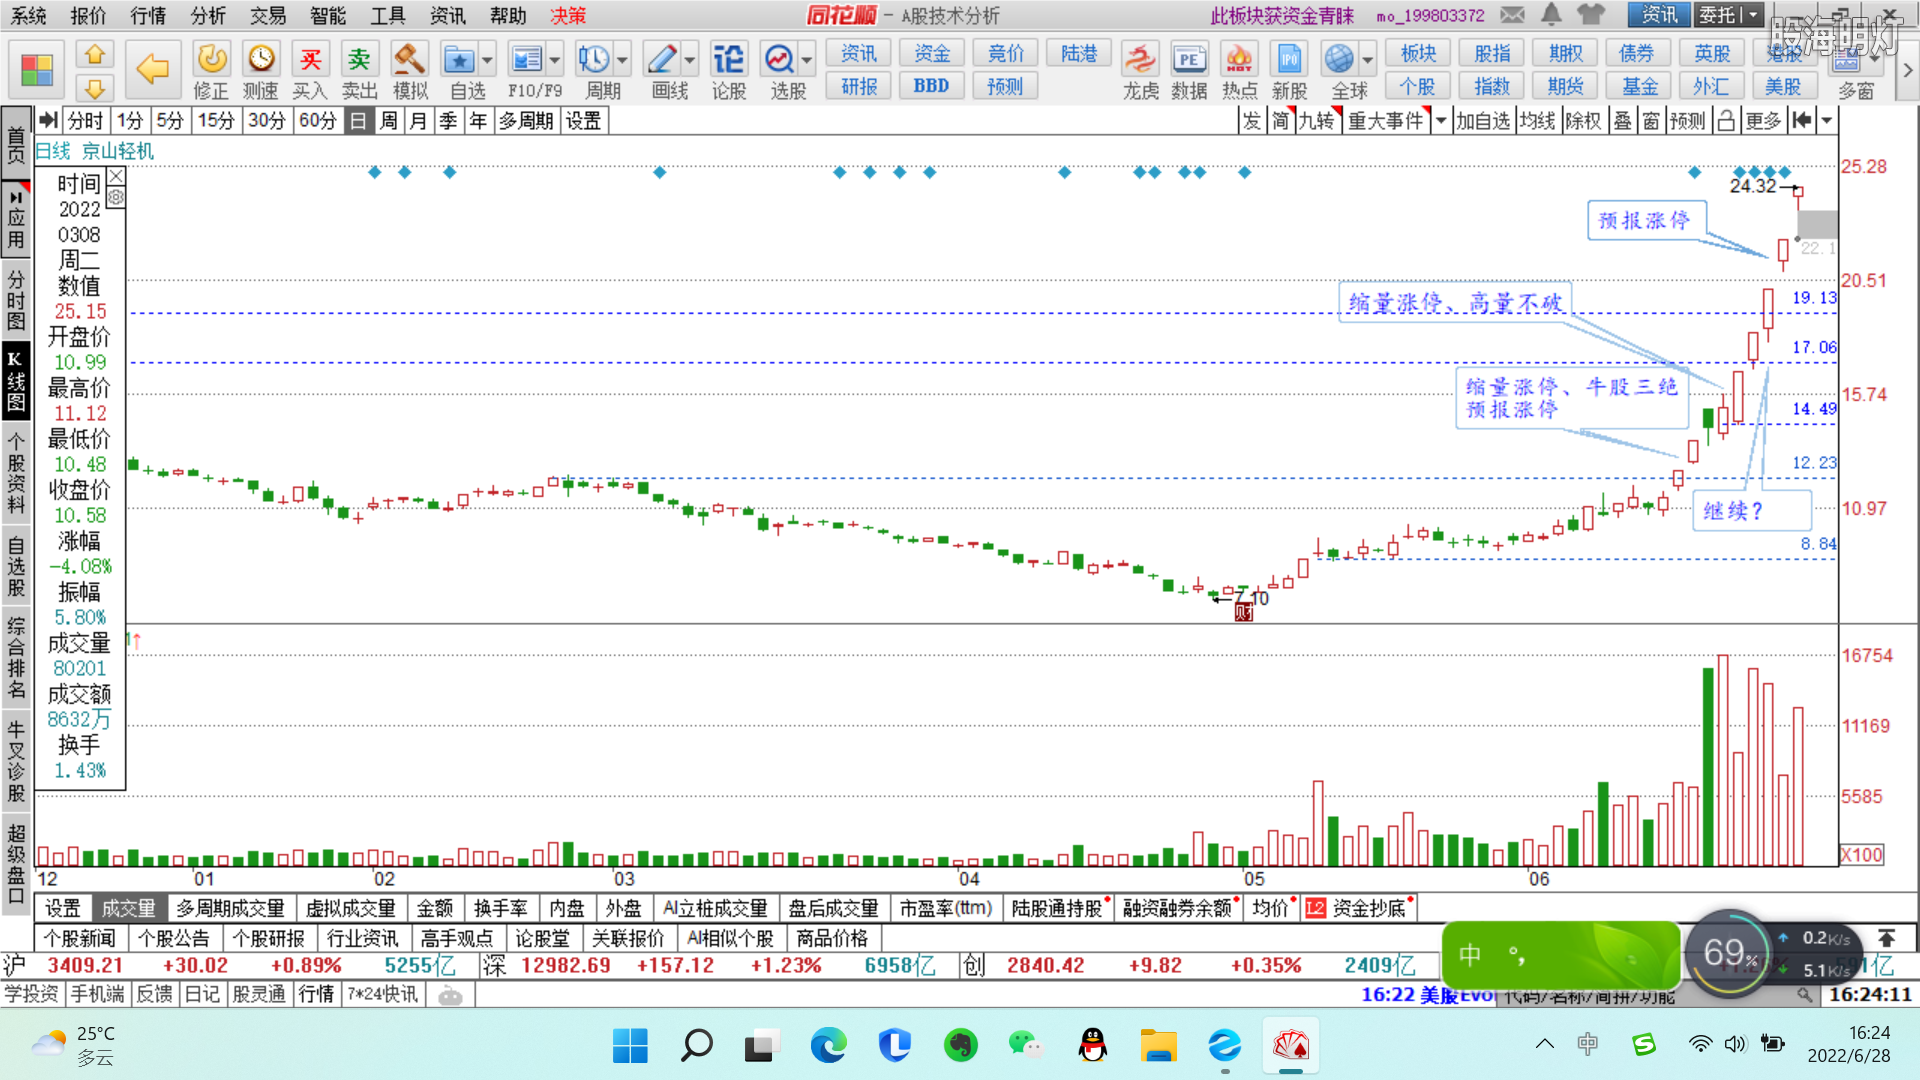
Task: Expand the 周期 dropdown arrow
Action: 623,60
